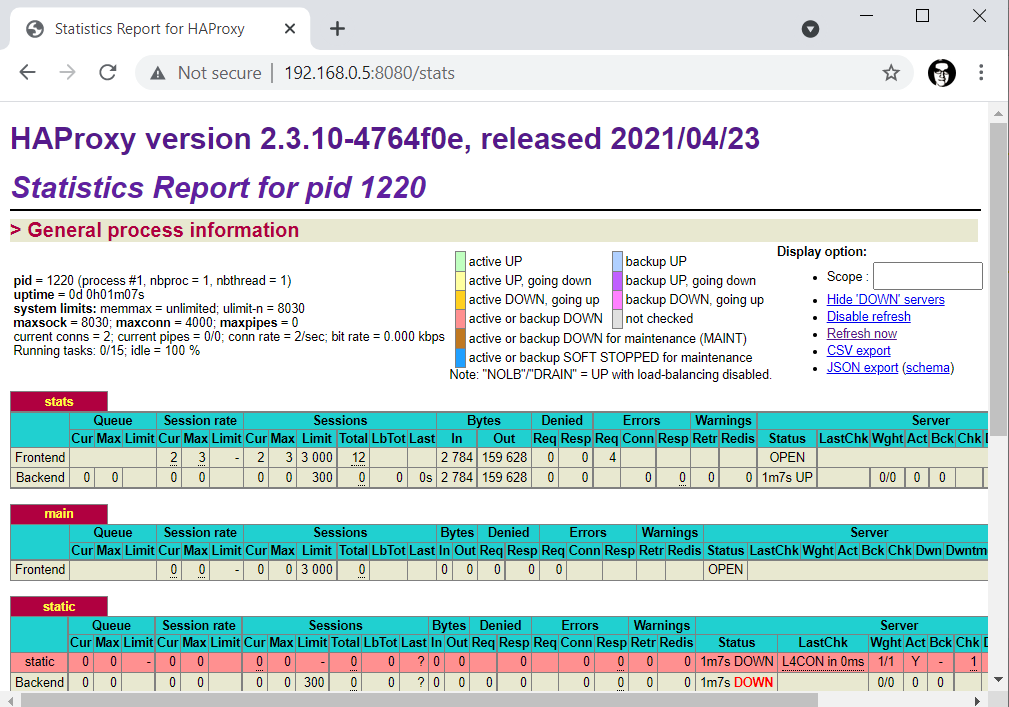Image resolution: width=1009 pixels, height=707 pixels.
Task: Click Refresh now link
Action: (862, 334)
